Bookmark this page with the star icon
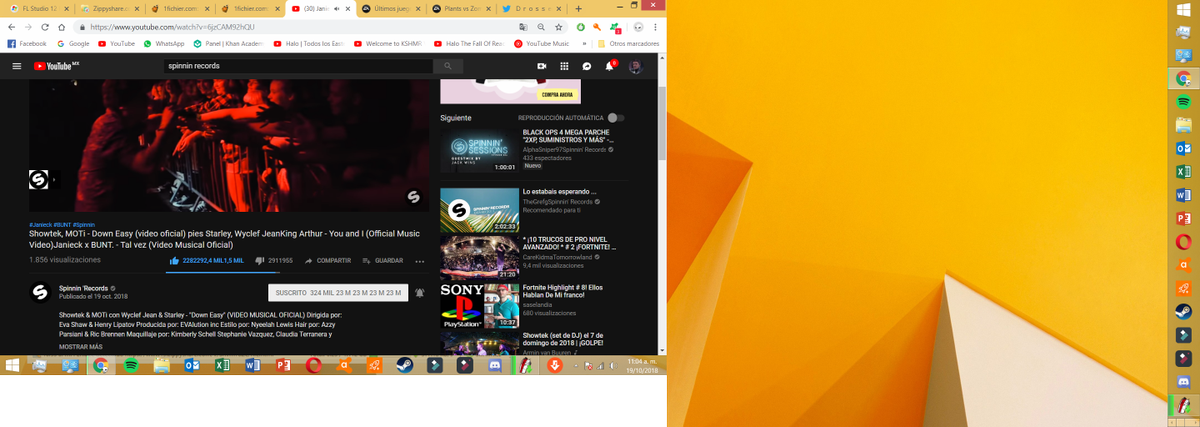The width and height of the screenshot is (1200, 427). tap(558, 27)
